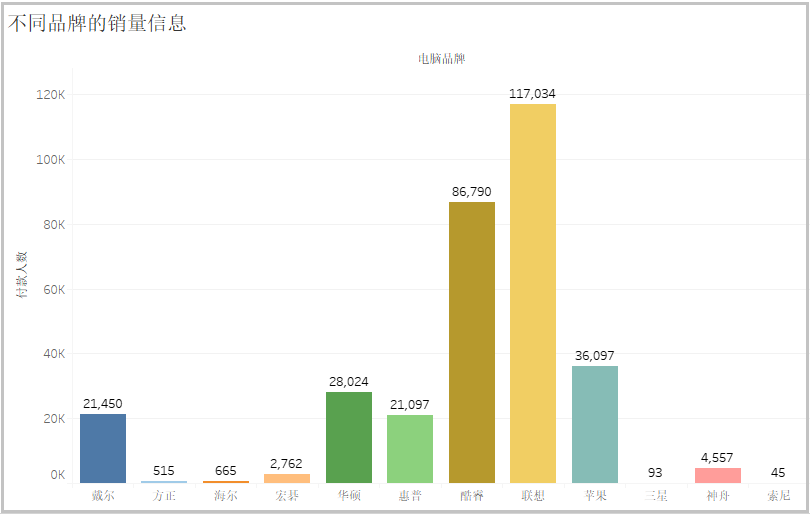Click the 117,034 data label
The width and height of the screenshot is (810, 514).
tap(533, 94)
